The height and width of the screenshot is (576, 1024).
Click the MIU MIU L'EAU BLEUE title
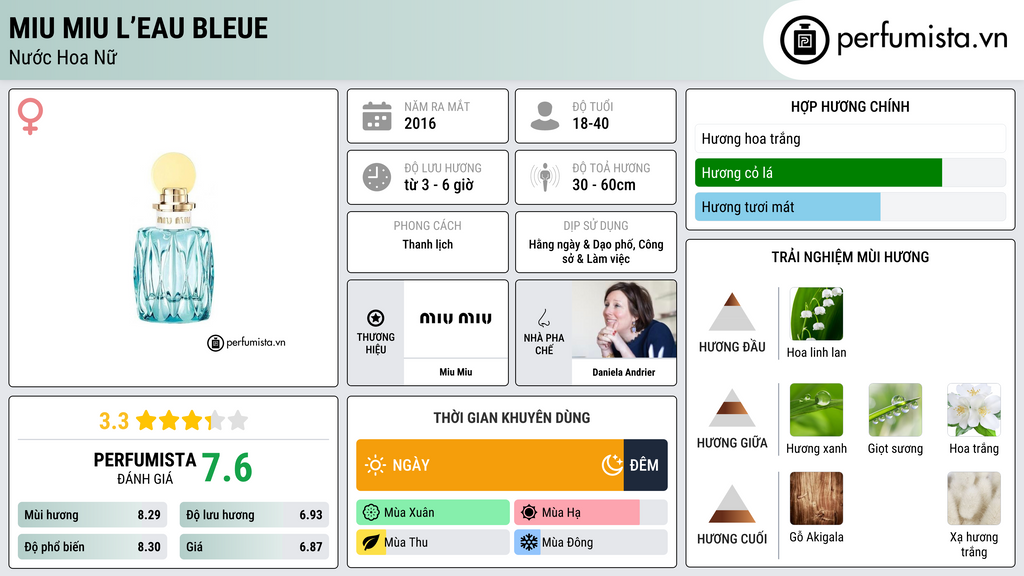point(138,29)
